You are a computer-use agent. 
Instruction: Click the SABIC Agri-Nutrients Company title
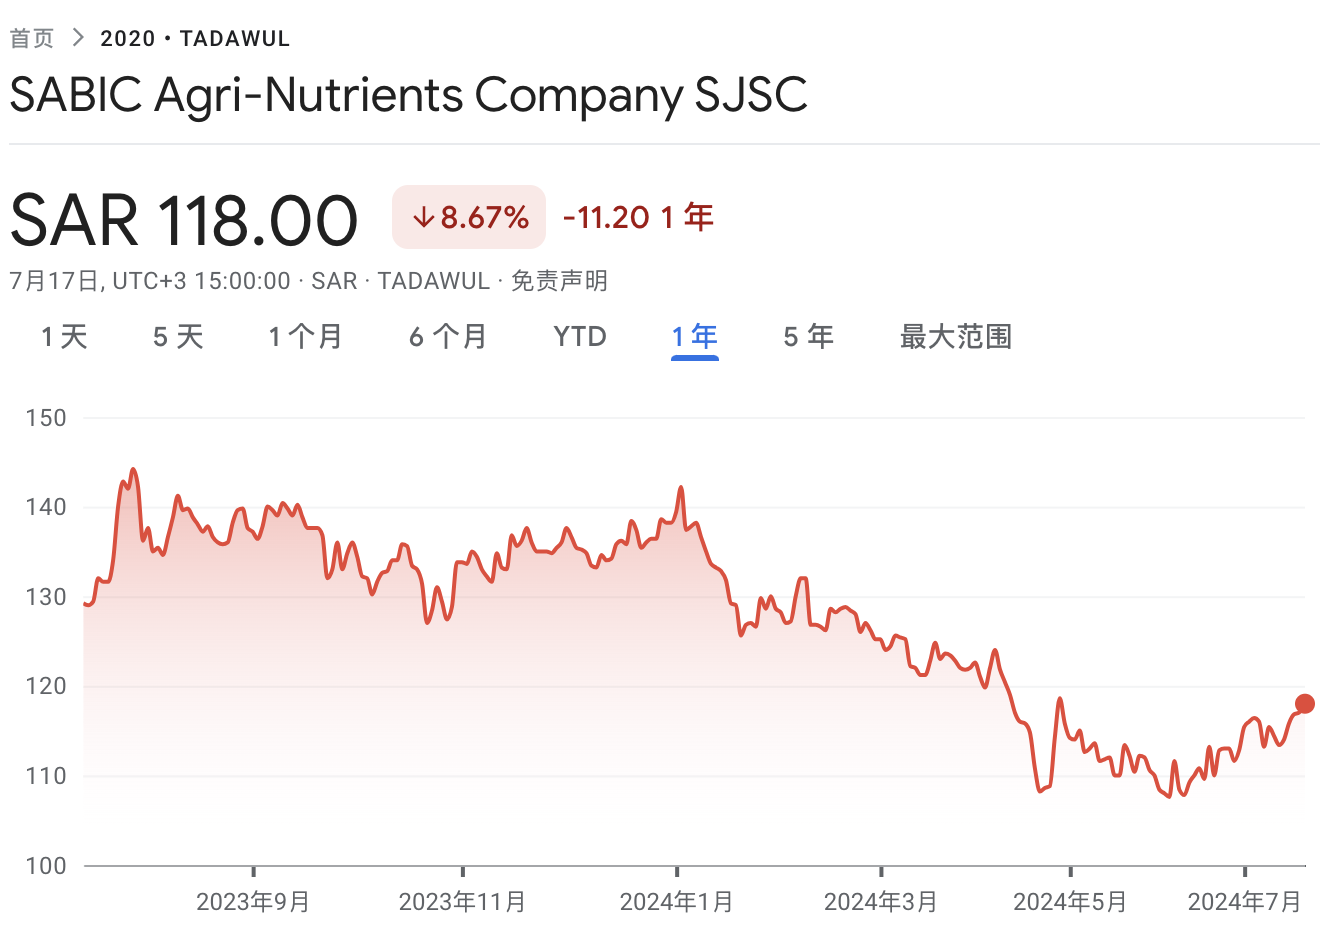tap(408, 96)
